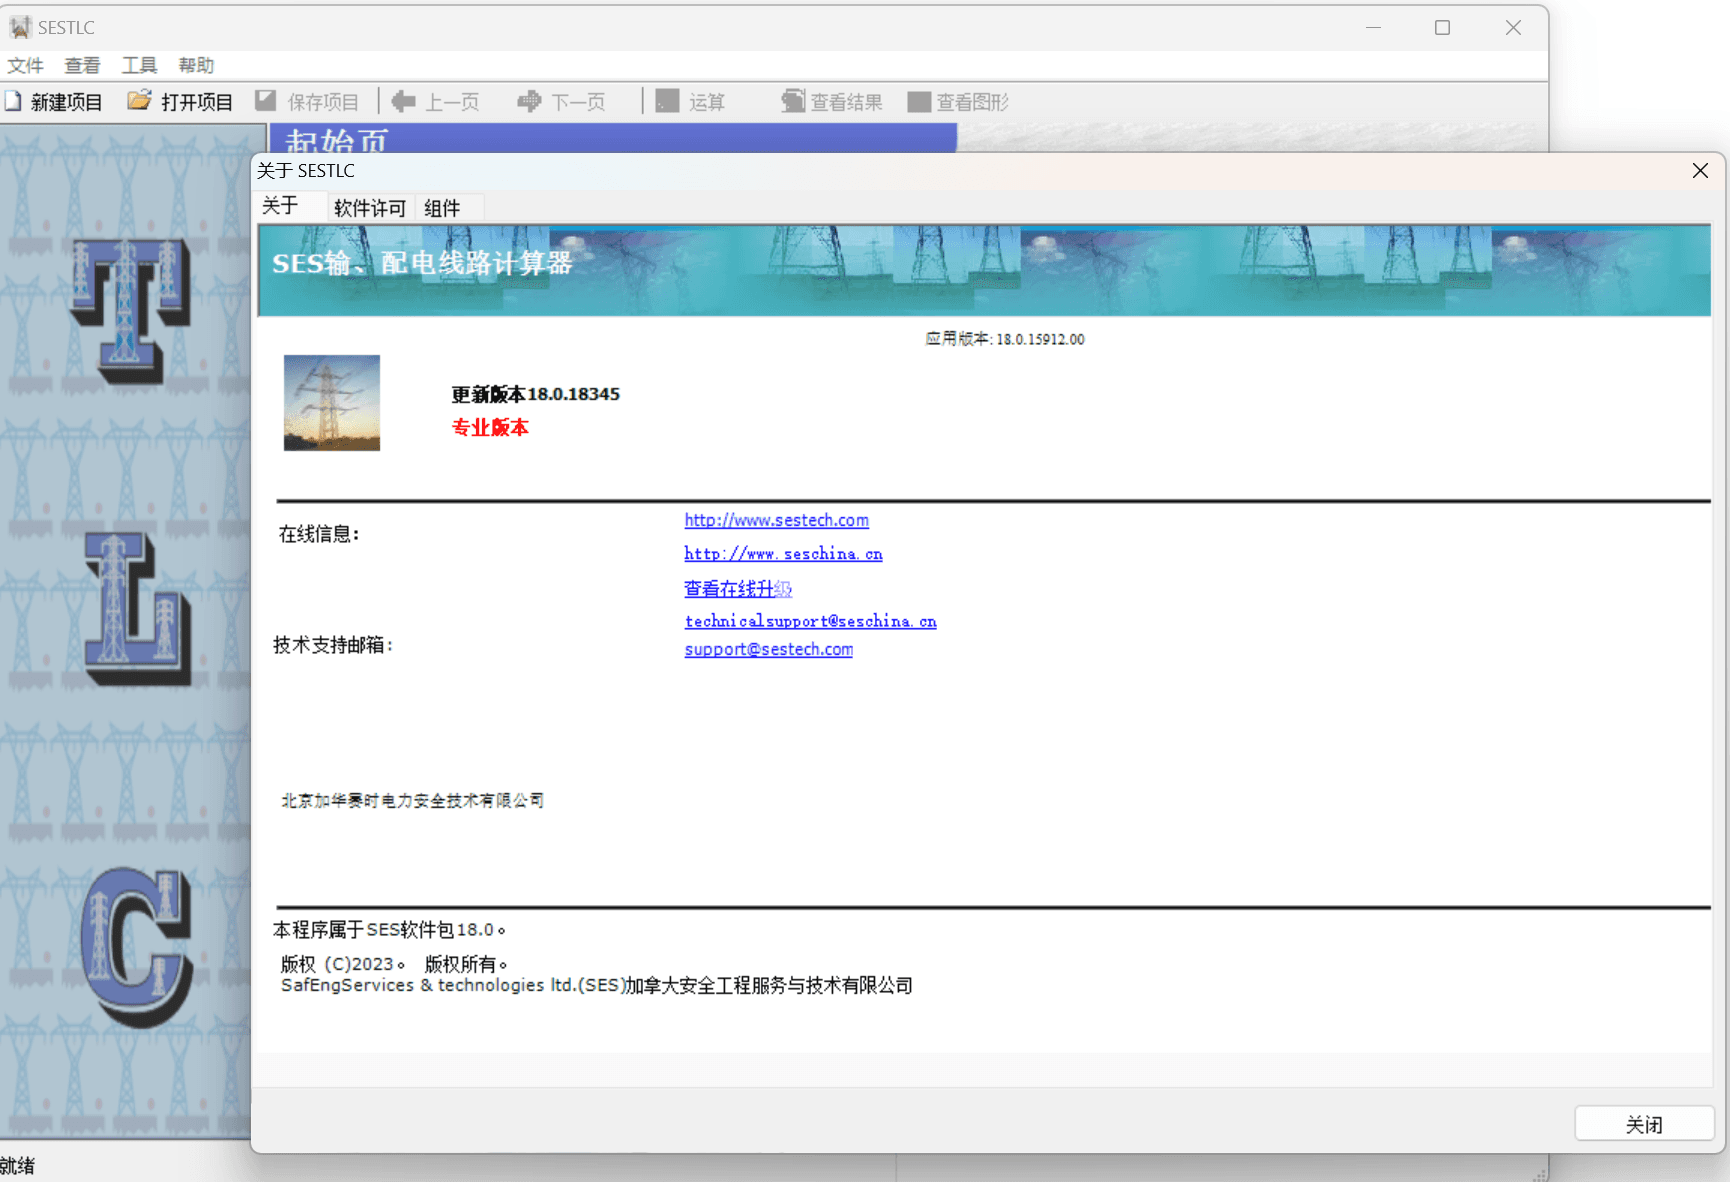Screen dimensions: 1730x1182
Task: Click the 在线信息 label
Action: click(x=319, y=534)
